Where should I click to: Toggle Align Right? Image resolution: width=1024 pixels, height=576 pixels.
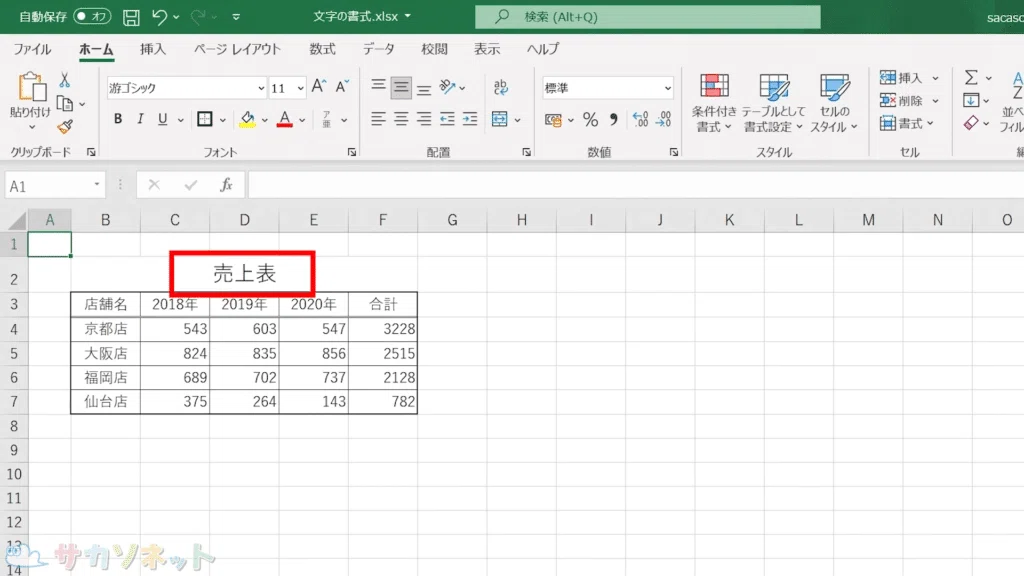424,119
